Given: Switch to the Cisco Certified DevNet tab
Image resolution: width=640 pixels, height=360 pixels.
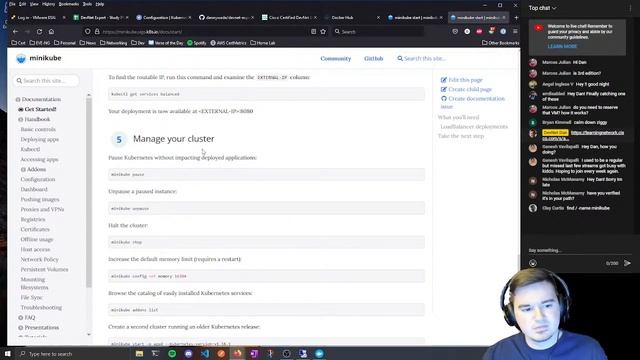Looking at the screenshot, I should (290, 18).
